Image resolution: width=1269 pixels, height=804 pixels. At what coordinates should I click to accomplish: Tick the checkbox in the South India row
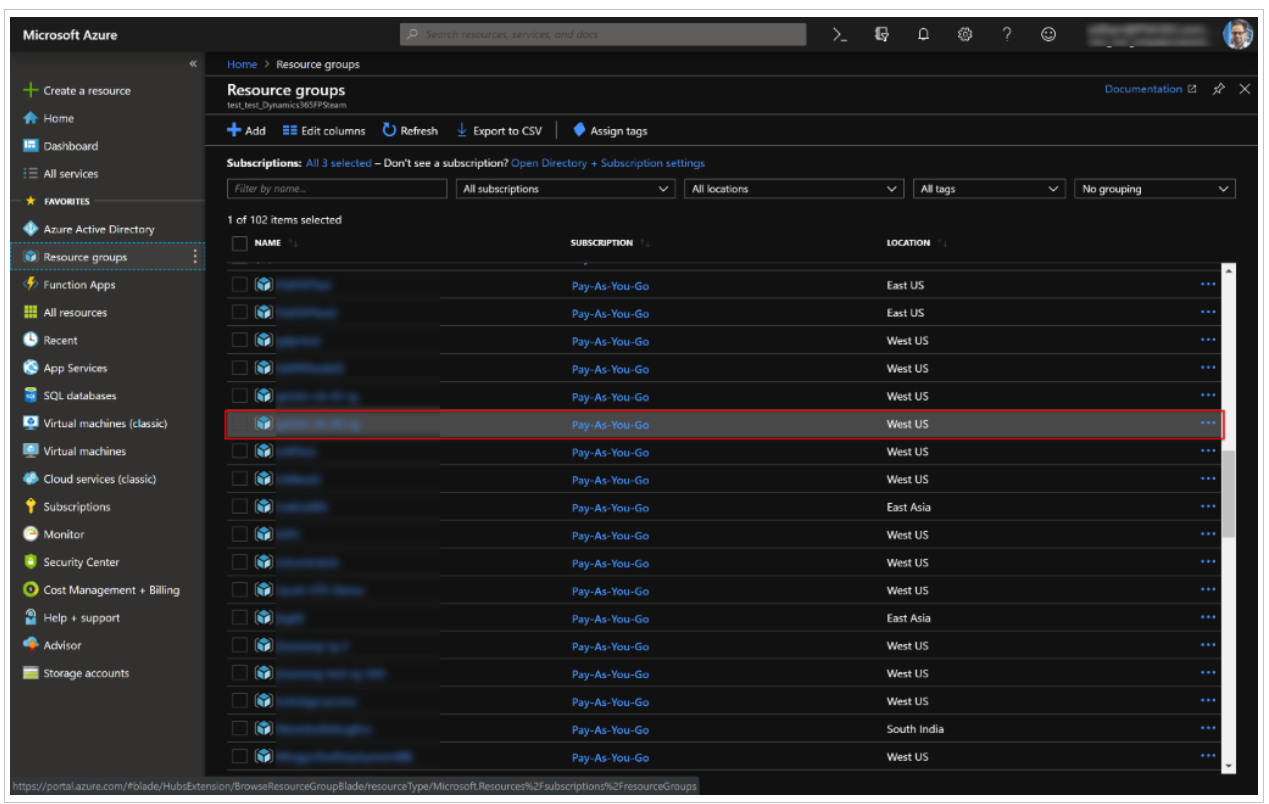tap(239, 729)
